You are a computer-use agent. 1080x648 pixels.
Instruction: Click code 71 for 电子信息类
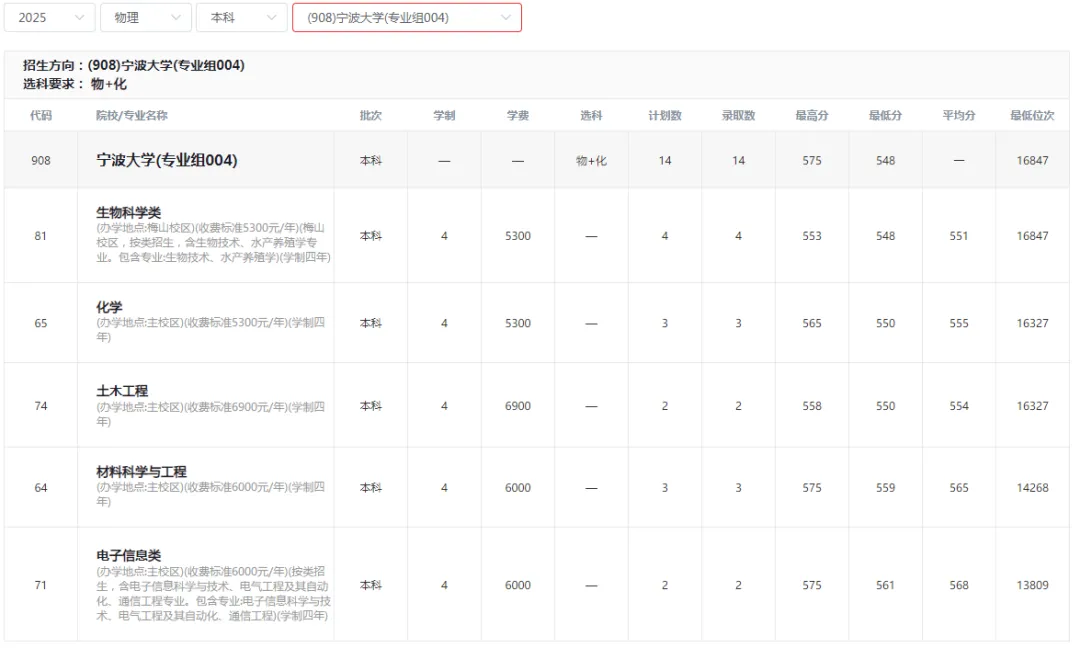41,585
